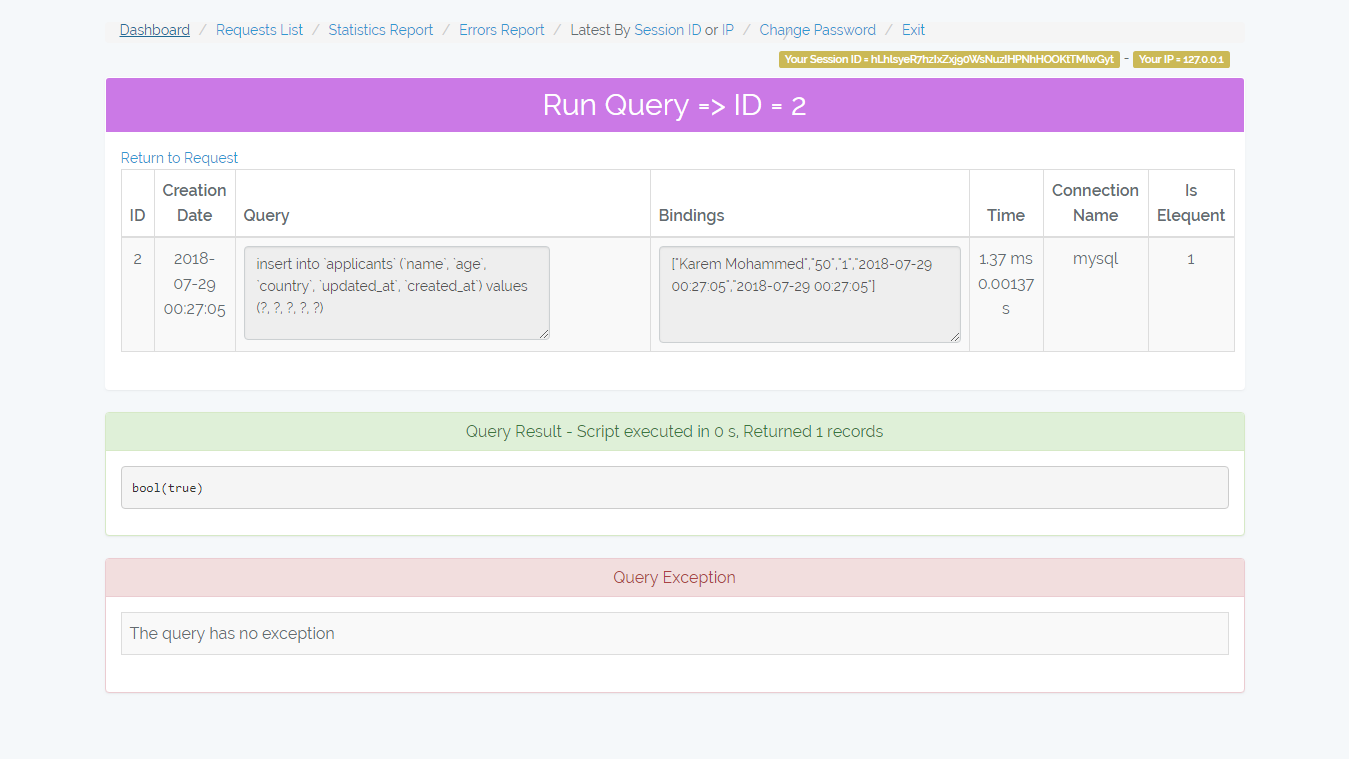This screenshot has height=759, width=1349.
Task: Click the Your IP 127.0.0.1 badge
Action: click(x=1181, y=59)
